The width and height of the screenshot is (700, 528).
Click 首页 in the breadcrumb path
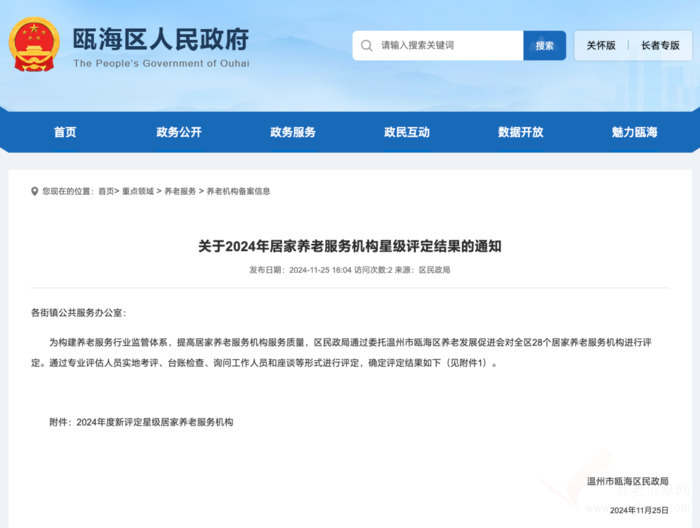(x=106, y=191)
